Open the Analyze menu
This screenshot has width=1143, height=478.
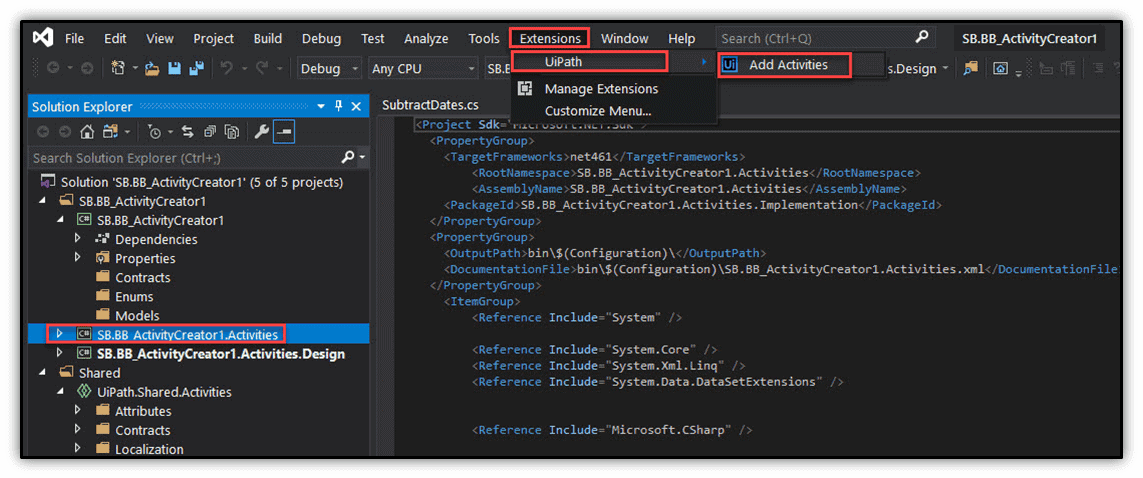click(426, 39)
